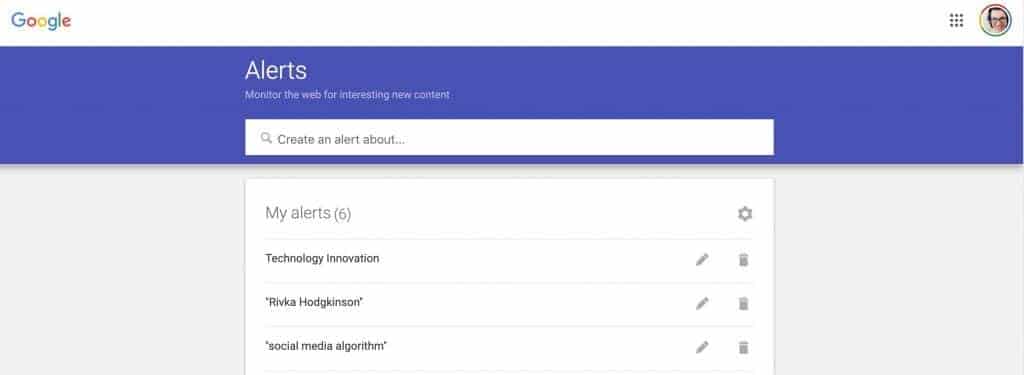Image resolution: width=1024 pixels, height=375 pixels.
Task: Click the Google logo
Action: [41, 21]
